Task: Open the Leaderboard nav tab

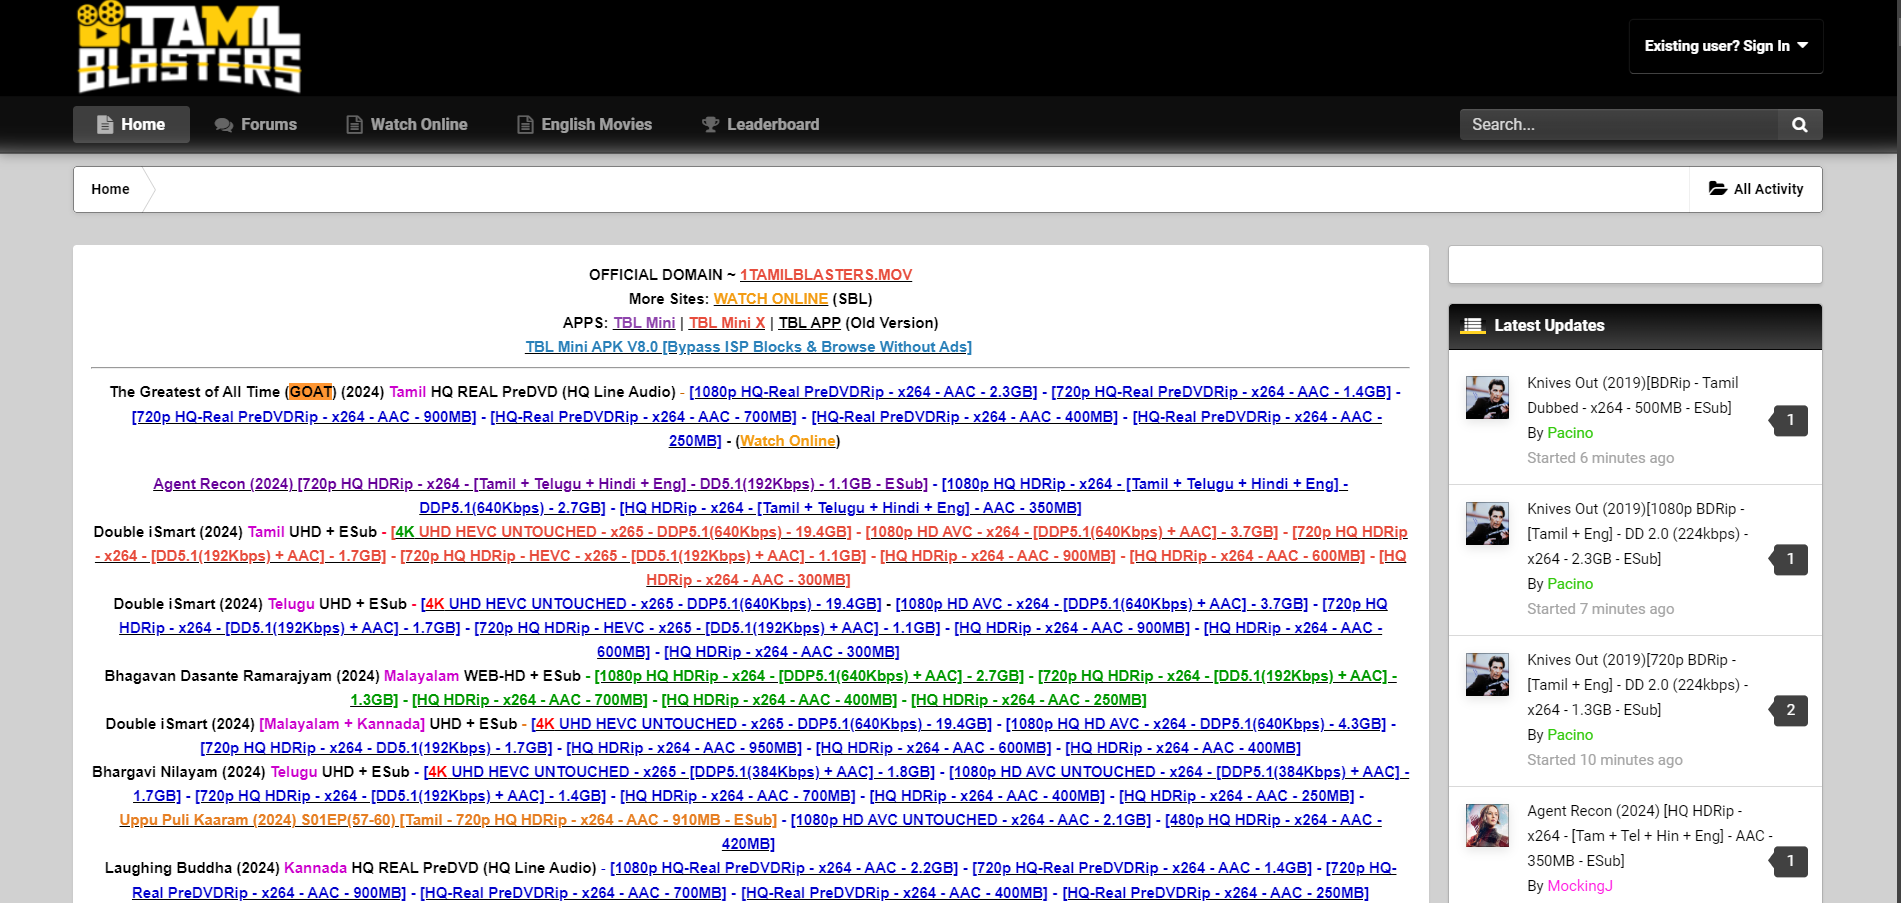Action: pyautogui.click(x=761, y=124)
